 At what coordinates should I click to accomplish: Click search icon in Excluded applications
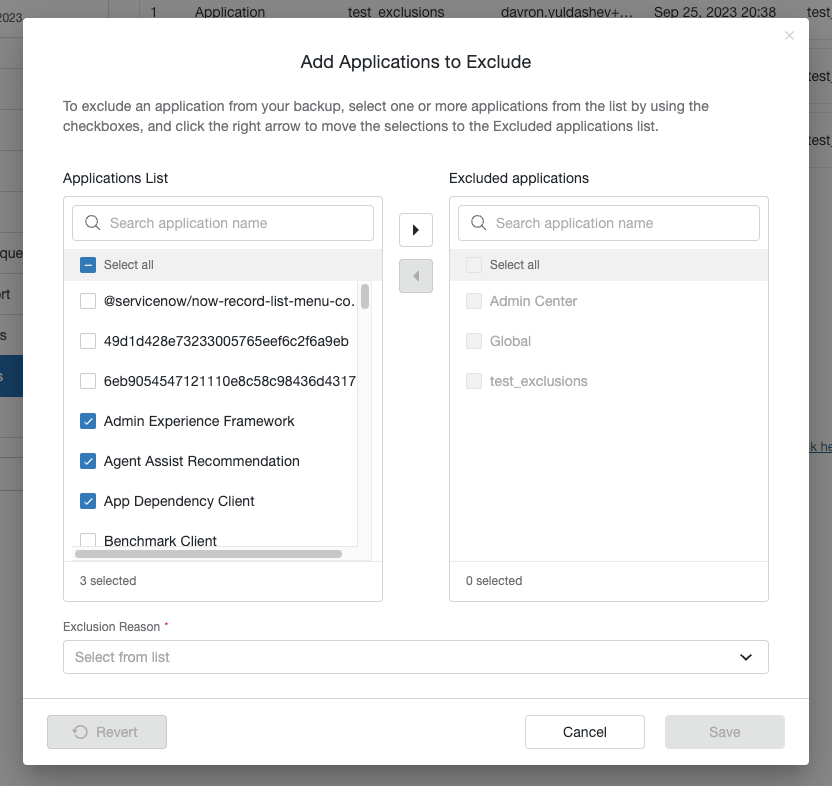point(478,223)
